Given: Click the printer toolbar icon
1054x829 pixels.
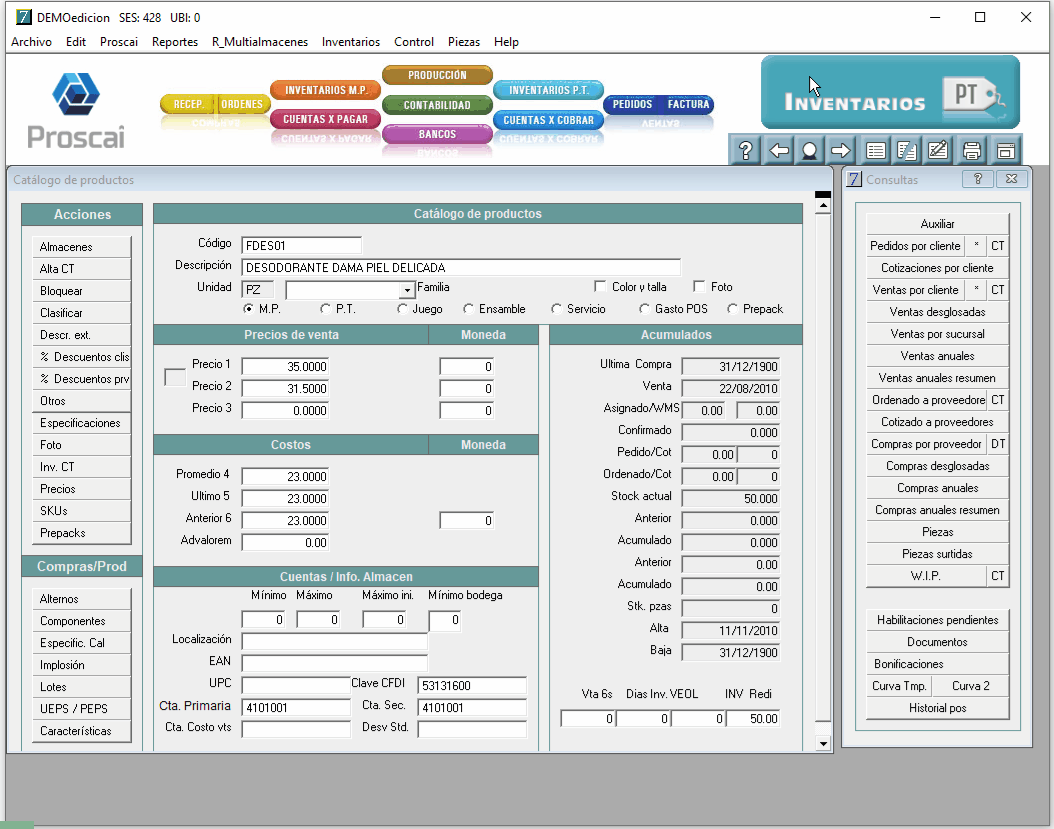Looking at the screenshot, I should 971,150.
